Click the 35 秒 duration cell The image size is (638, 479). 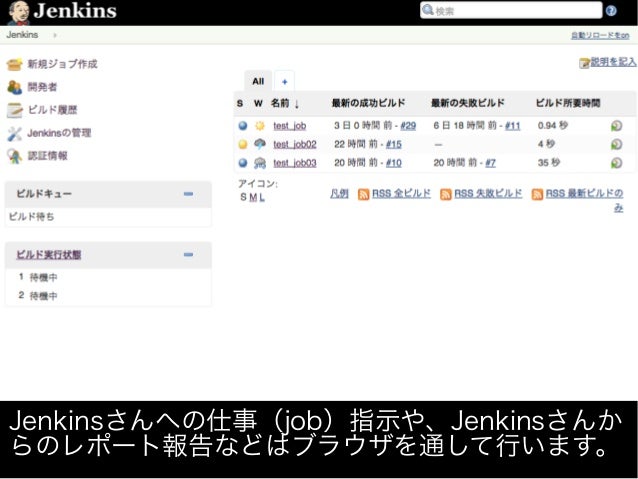point(549,163)
